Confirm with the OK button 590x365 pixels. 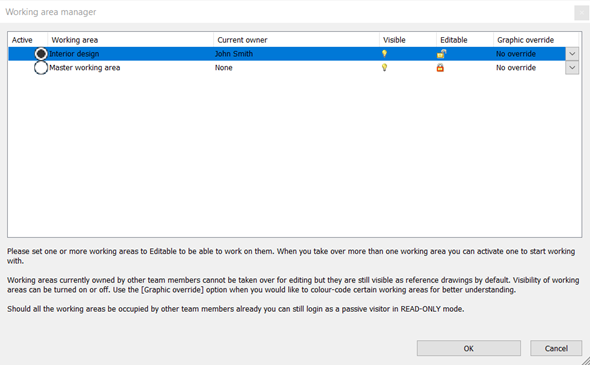468,348
